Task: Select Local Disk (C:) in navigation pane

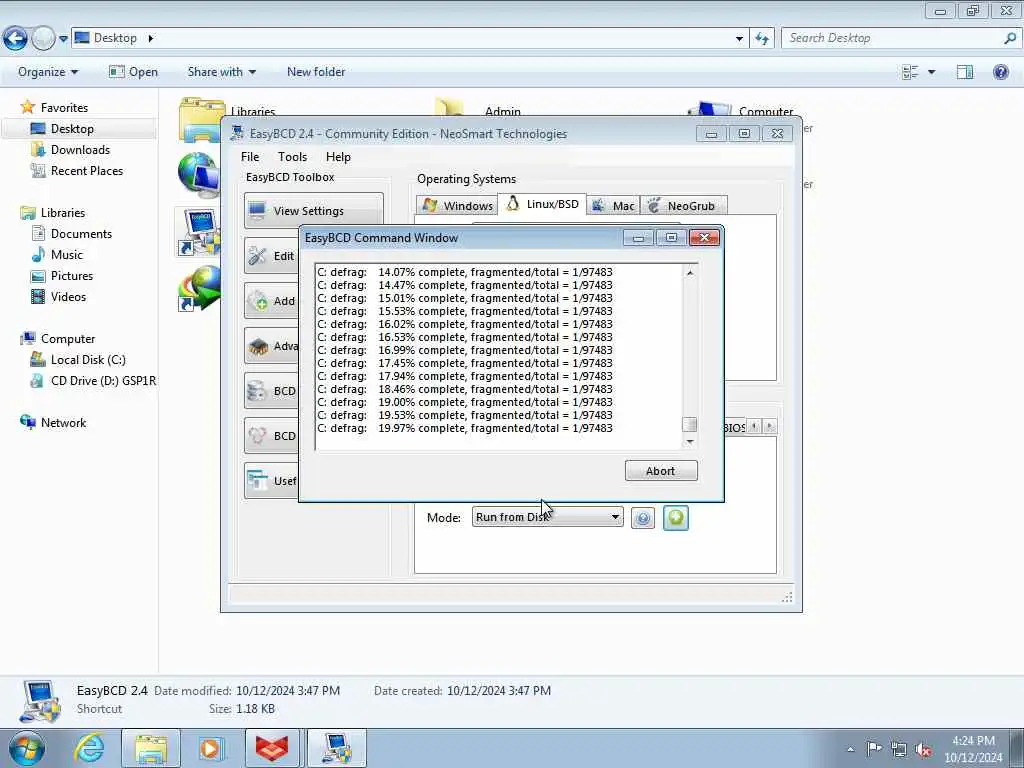Action: tap(88, 360)
